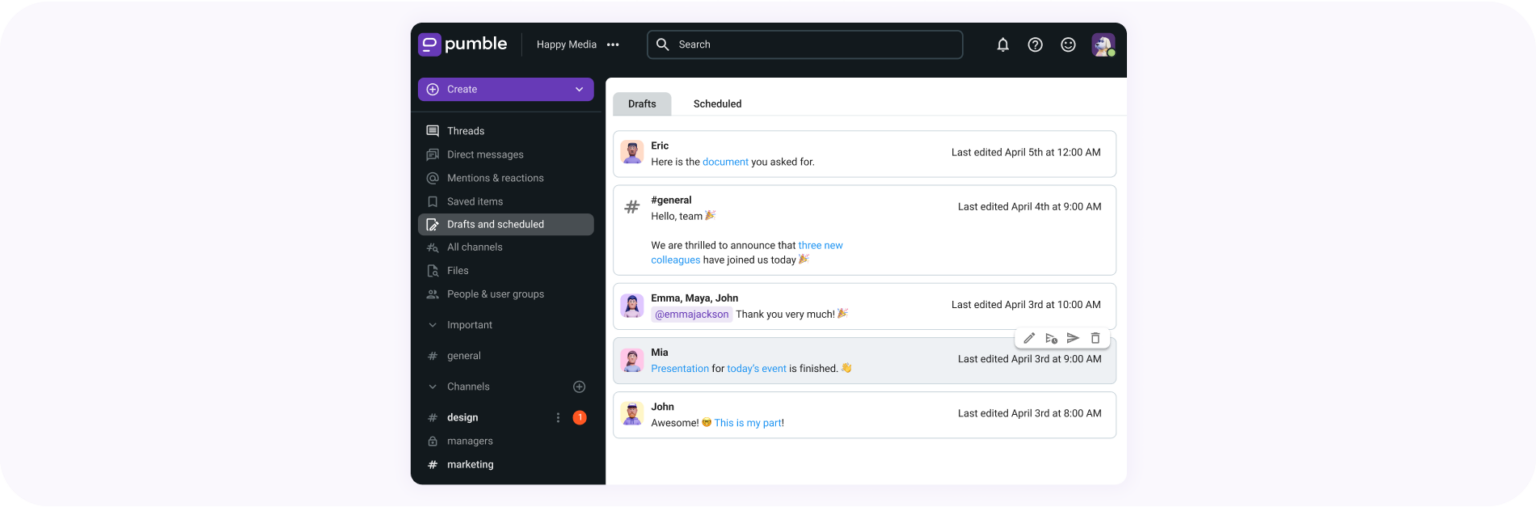This screenshot has width=1536, height=507.
Task: Select the 'Last edited April 3rd at 8:00 AM' text
Action: 1030,414
